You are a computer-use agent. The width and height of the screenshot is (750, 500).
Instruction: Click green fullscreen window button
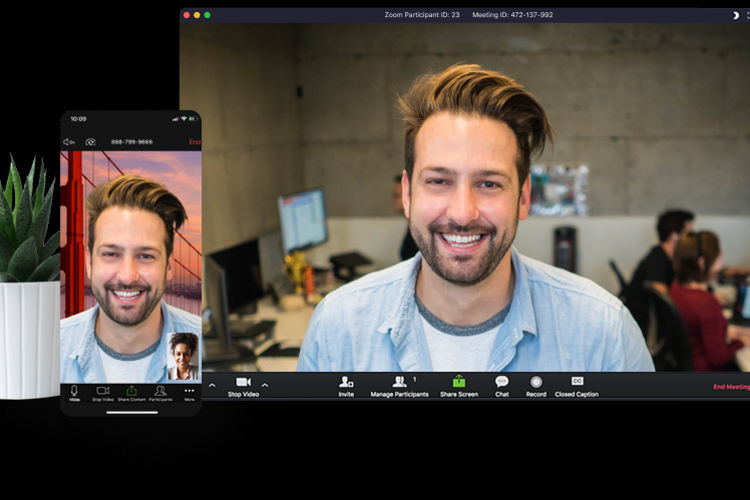click(207, 15)
